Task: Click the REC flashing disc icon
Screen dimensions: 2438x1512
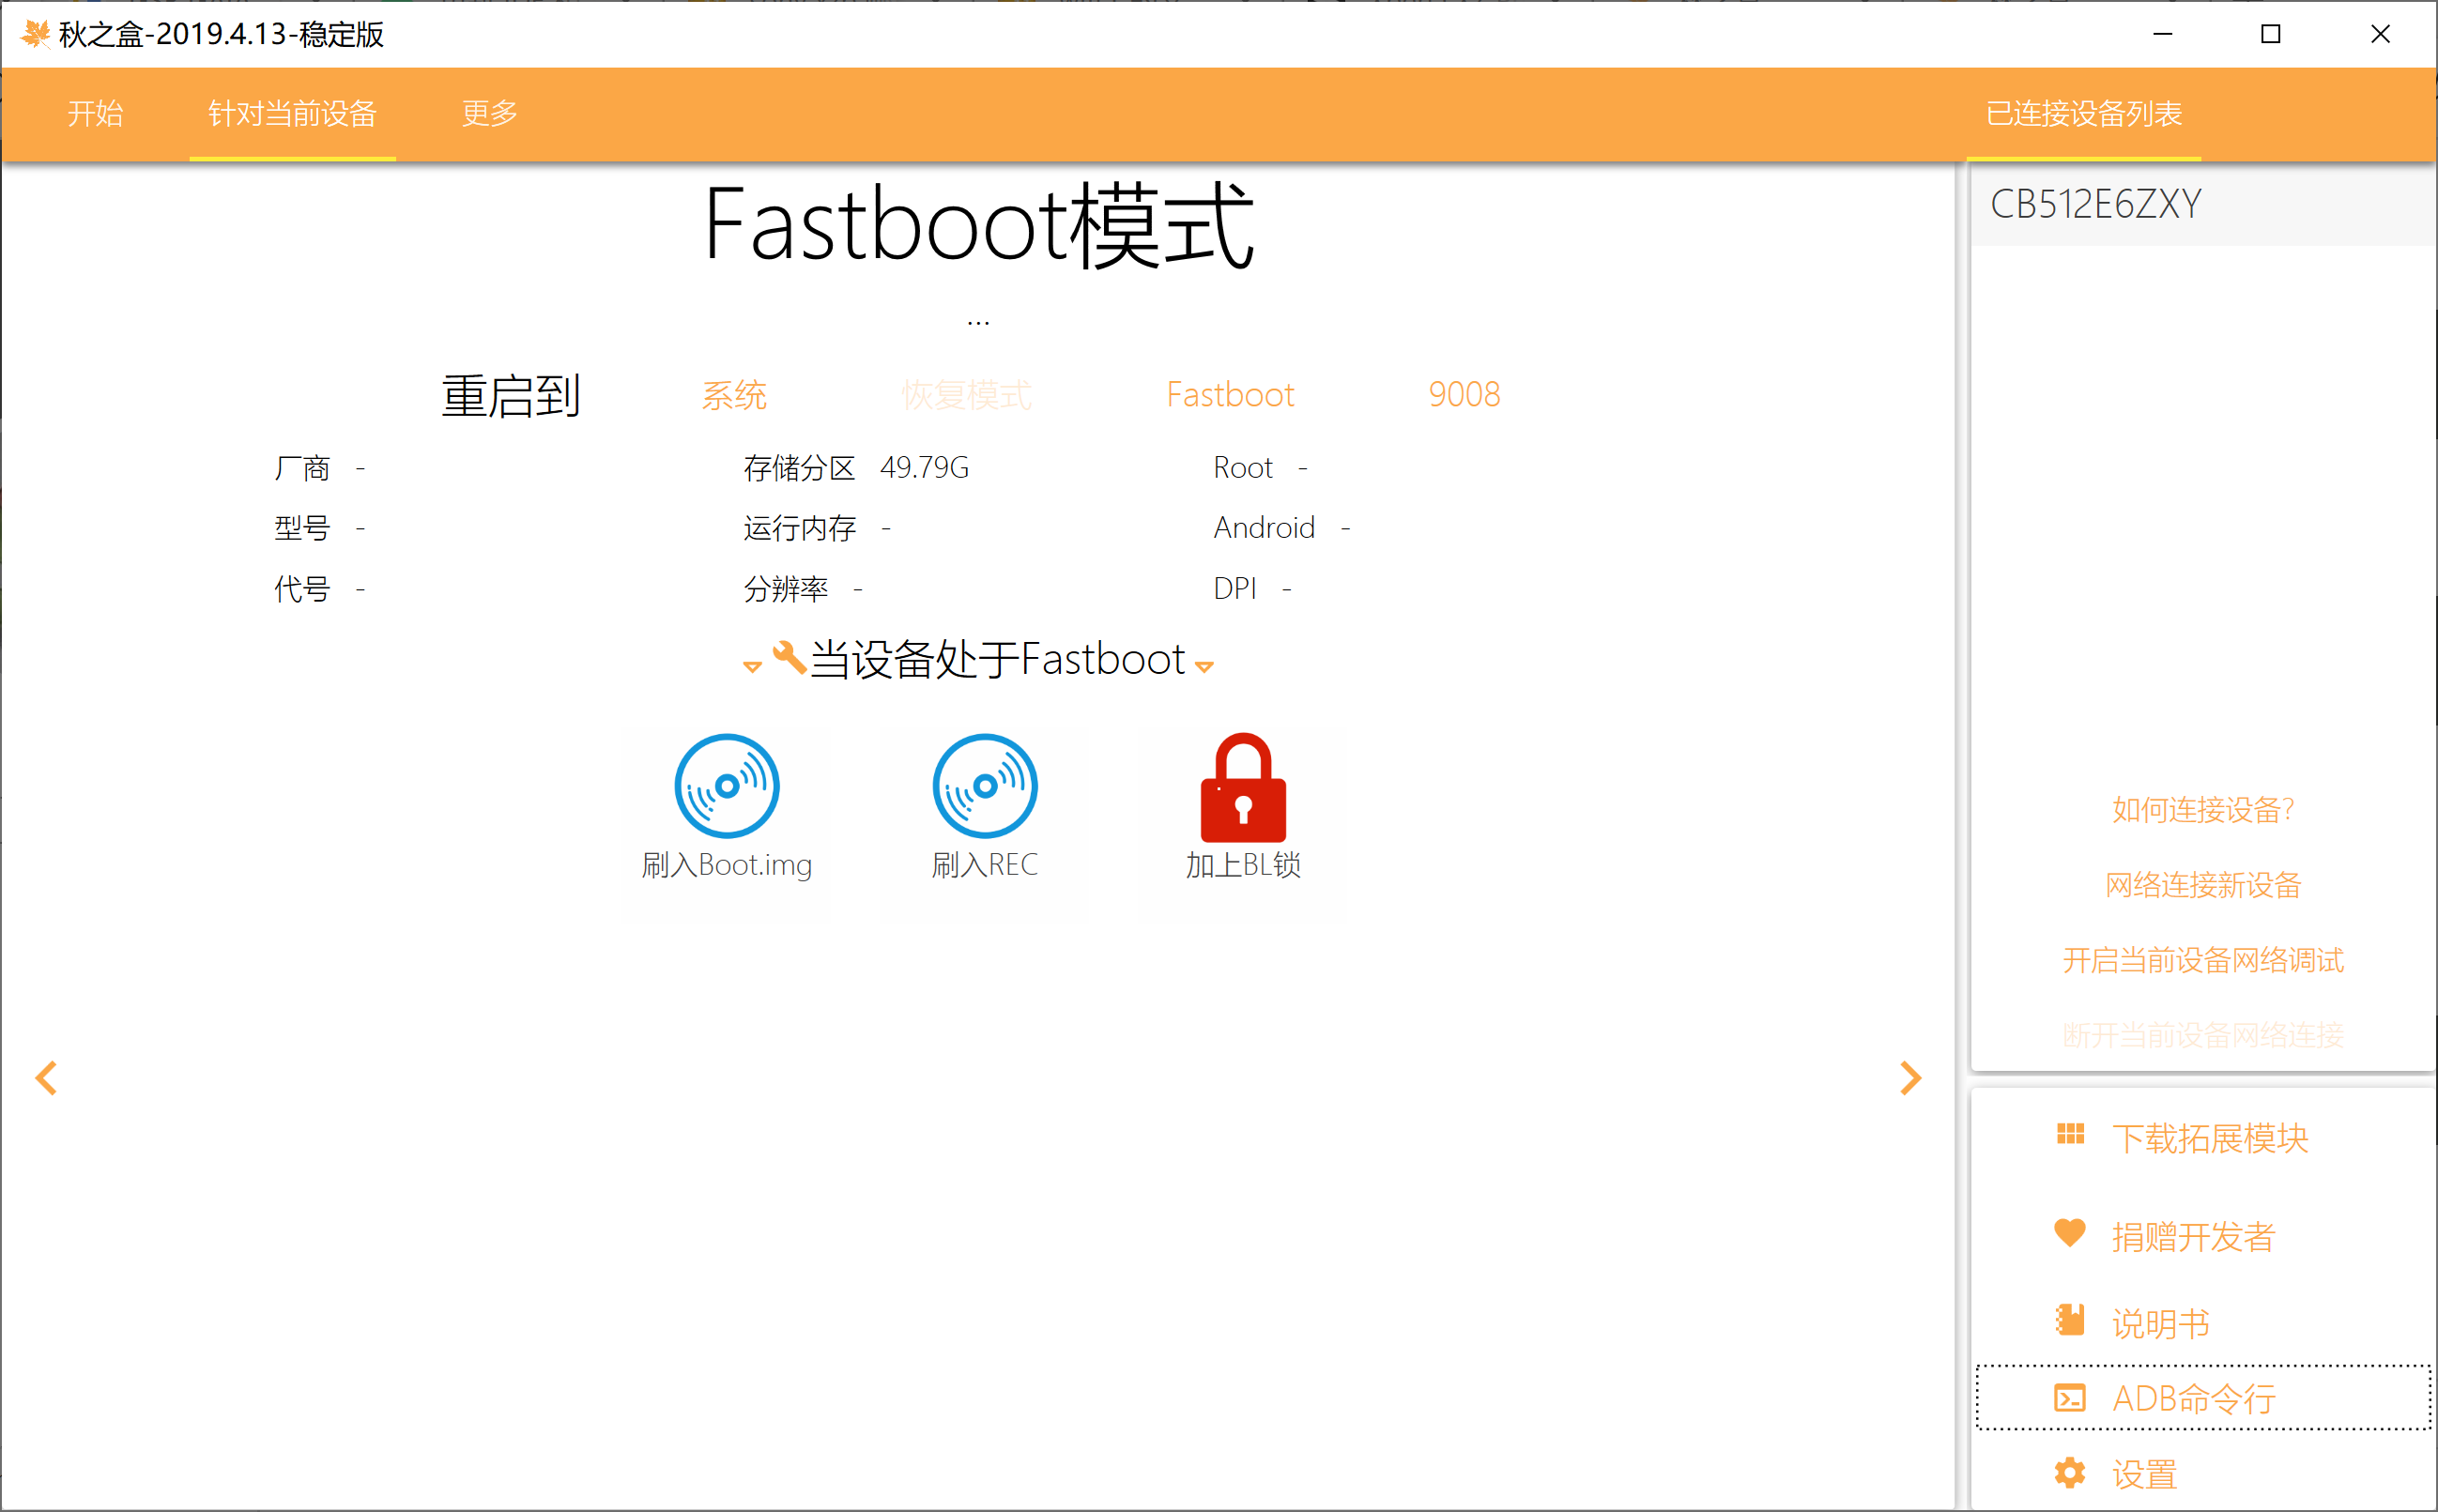Action: 985,786
